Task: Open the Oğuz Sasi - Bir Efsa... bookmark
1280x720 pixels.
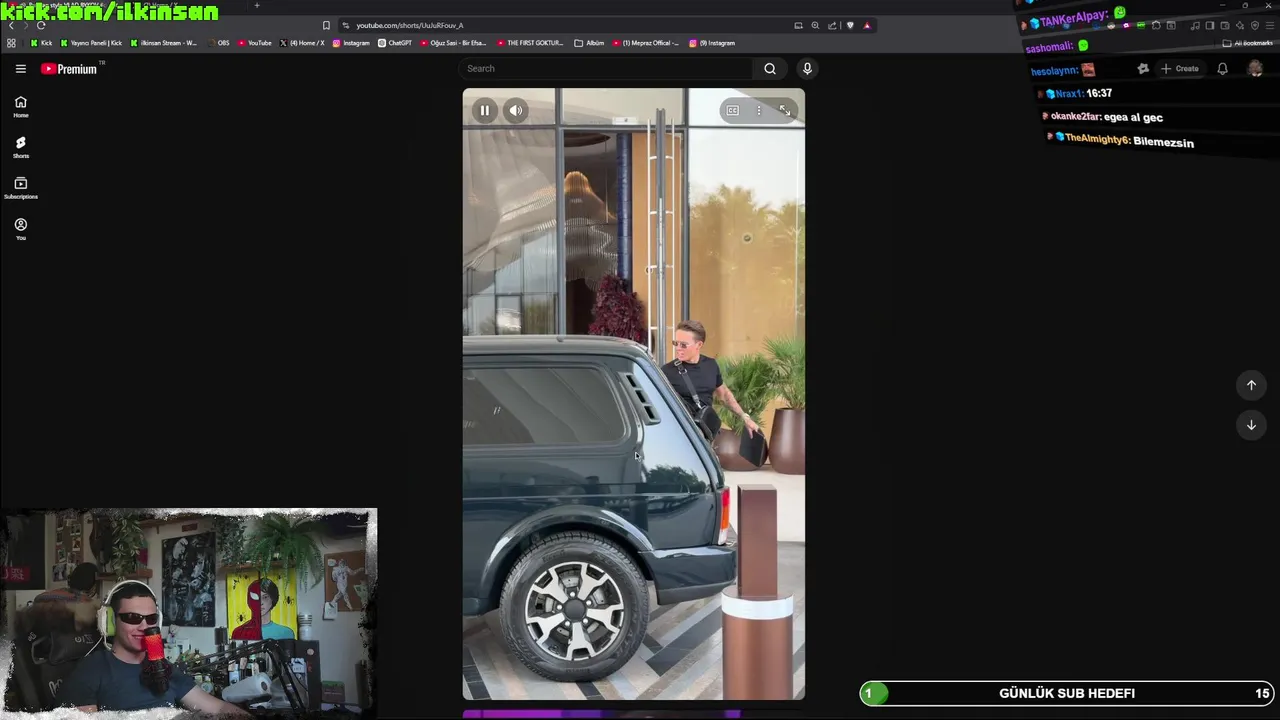Action: [x=453, y=43]
